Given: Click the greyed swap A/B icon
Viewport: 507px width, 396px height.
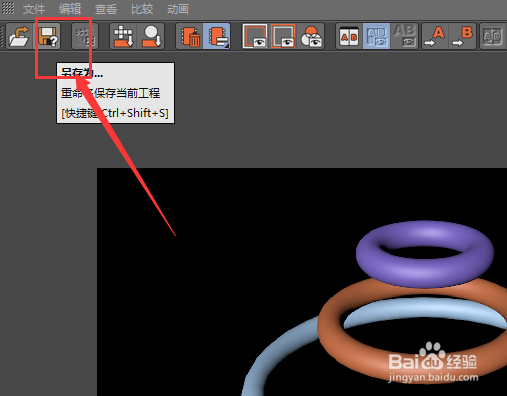Looking at the screenshot, I should [x=493, y=36].
